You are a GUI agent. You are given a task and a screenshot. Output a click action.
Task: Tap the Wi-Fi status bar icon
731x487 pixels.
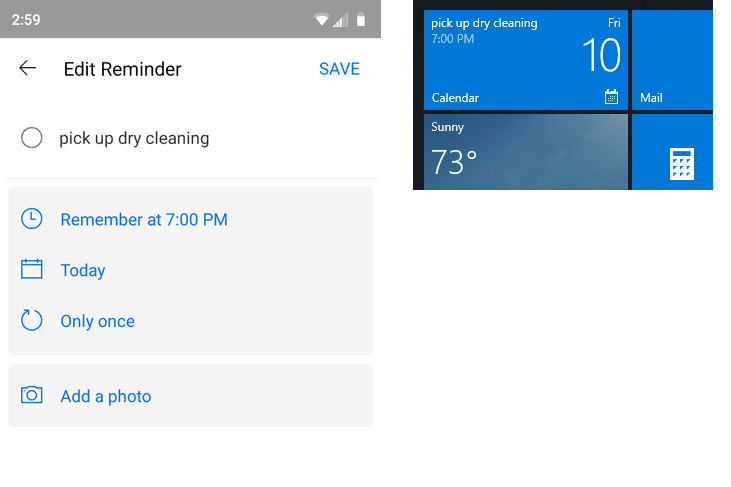pyautogui.click(x=322, y=20)
